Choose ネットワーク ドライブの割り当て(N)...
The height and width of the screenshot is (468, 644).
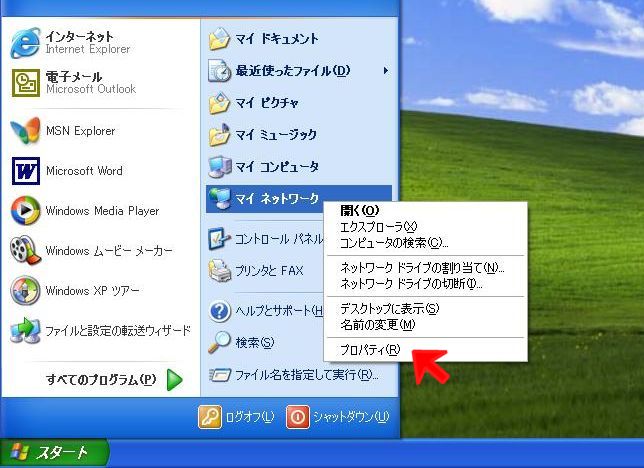pos(422,268)
